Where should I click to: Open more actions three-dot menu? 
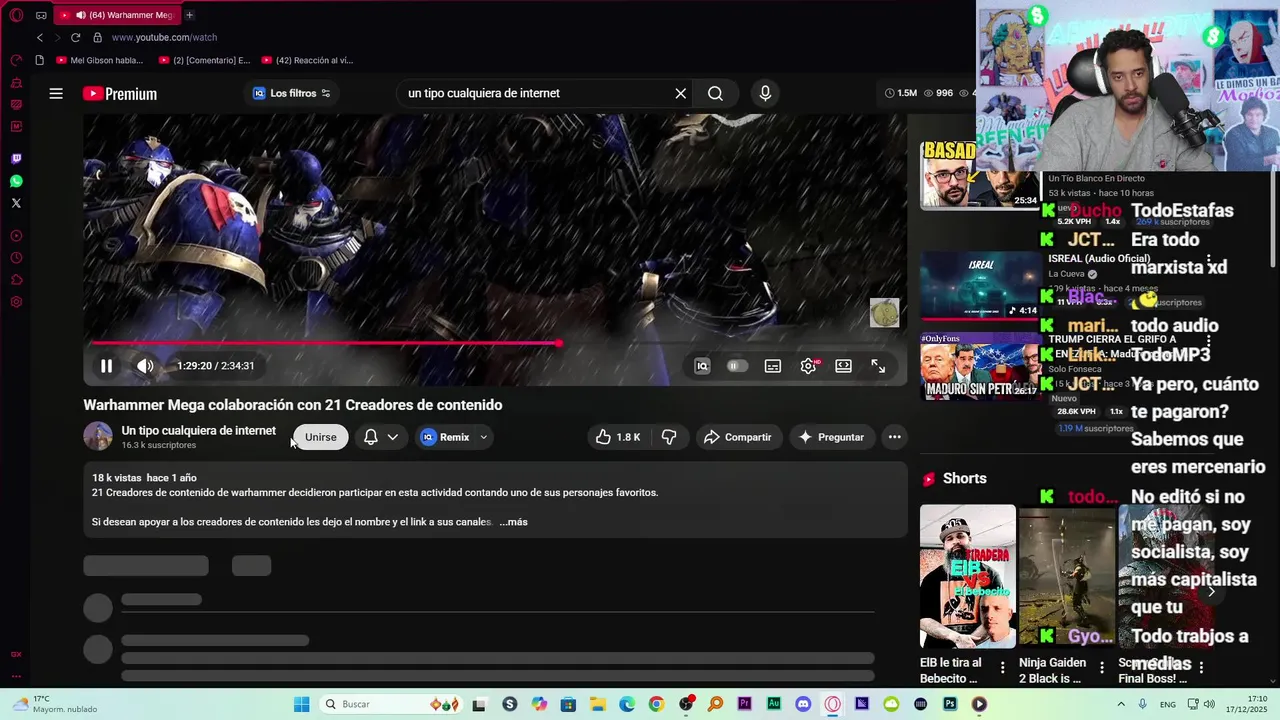coord(895,437)
